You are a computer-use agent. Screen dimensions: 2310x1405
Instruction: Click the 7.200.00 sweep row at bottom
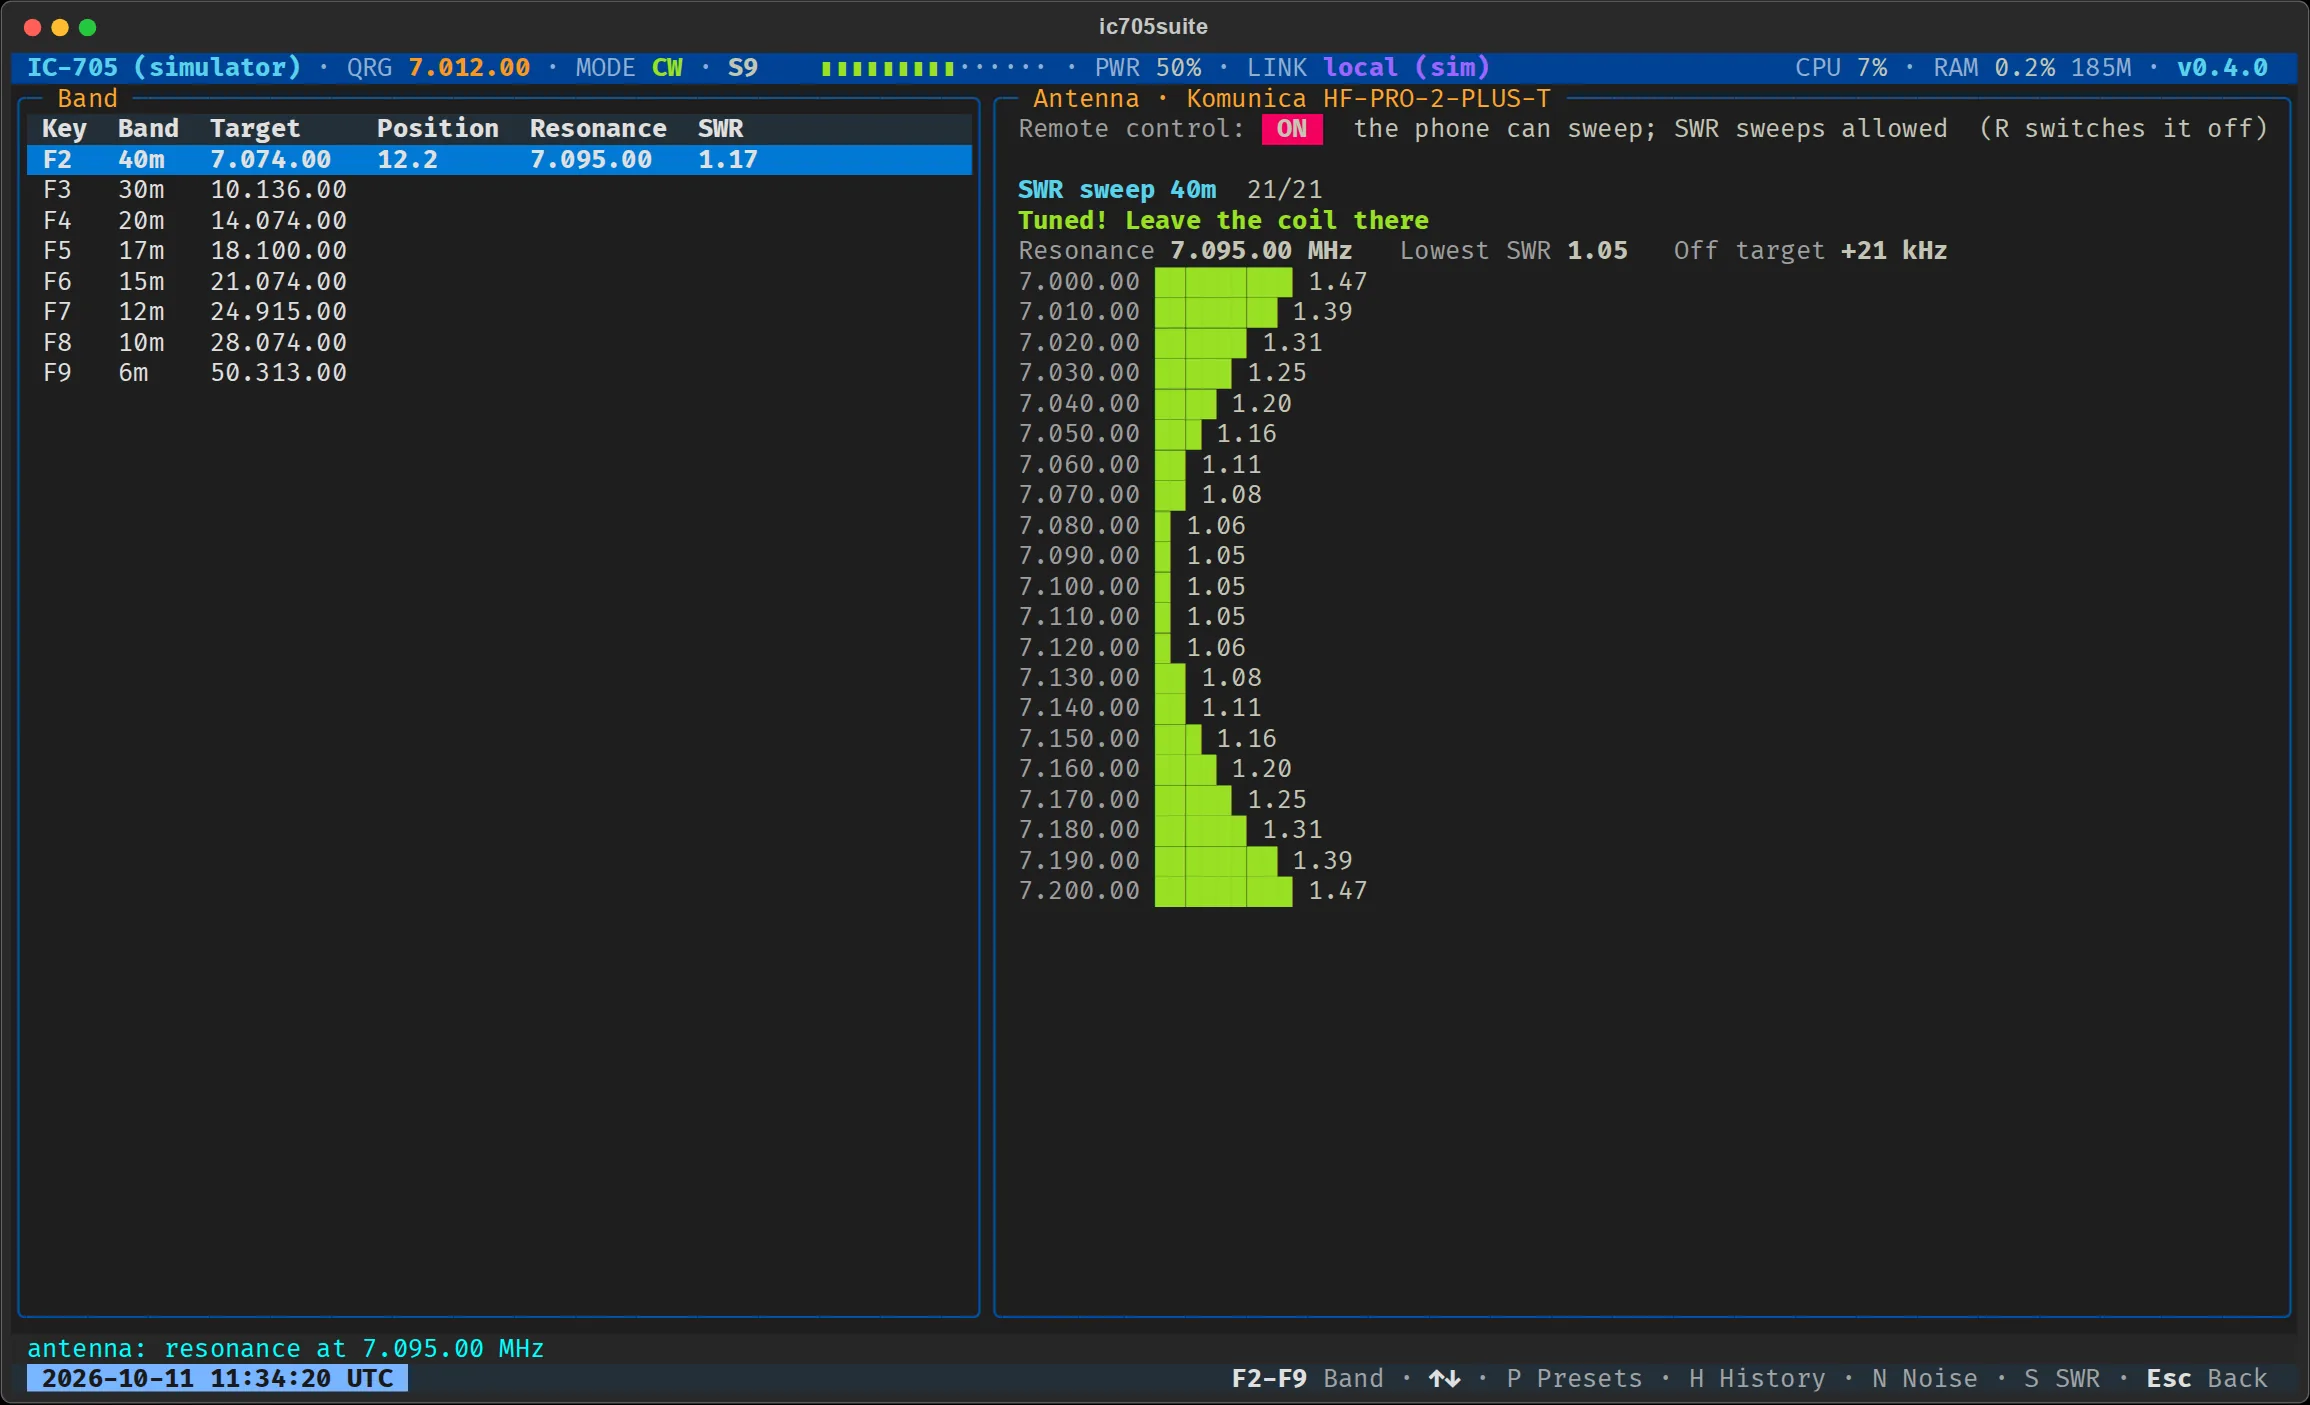(1193, 891)
